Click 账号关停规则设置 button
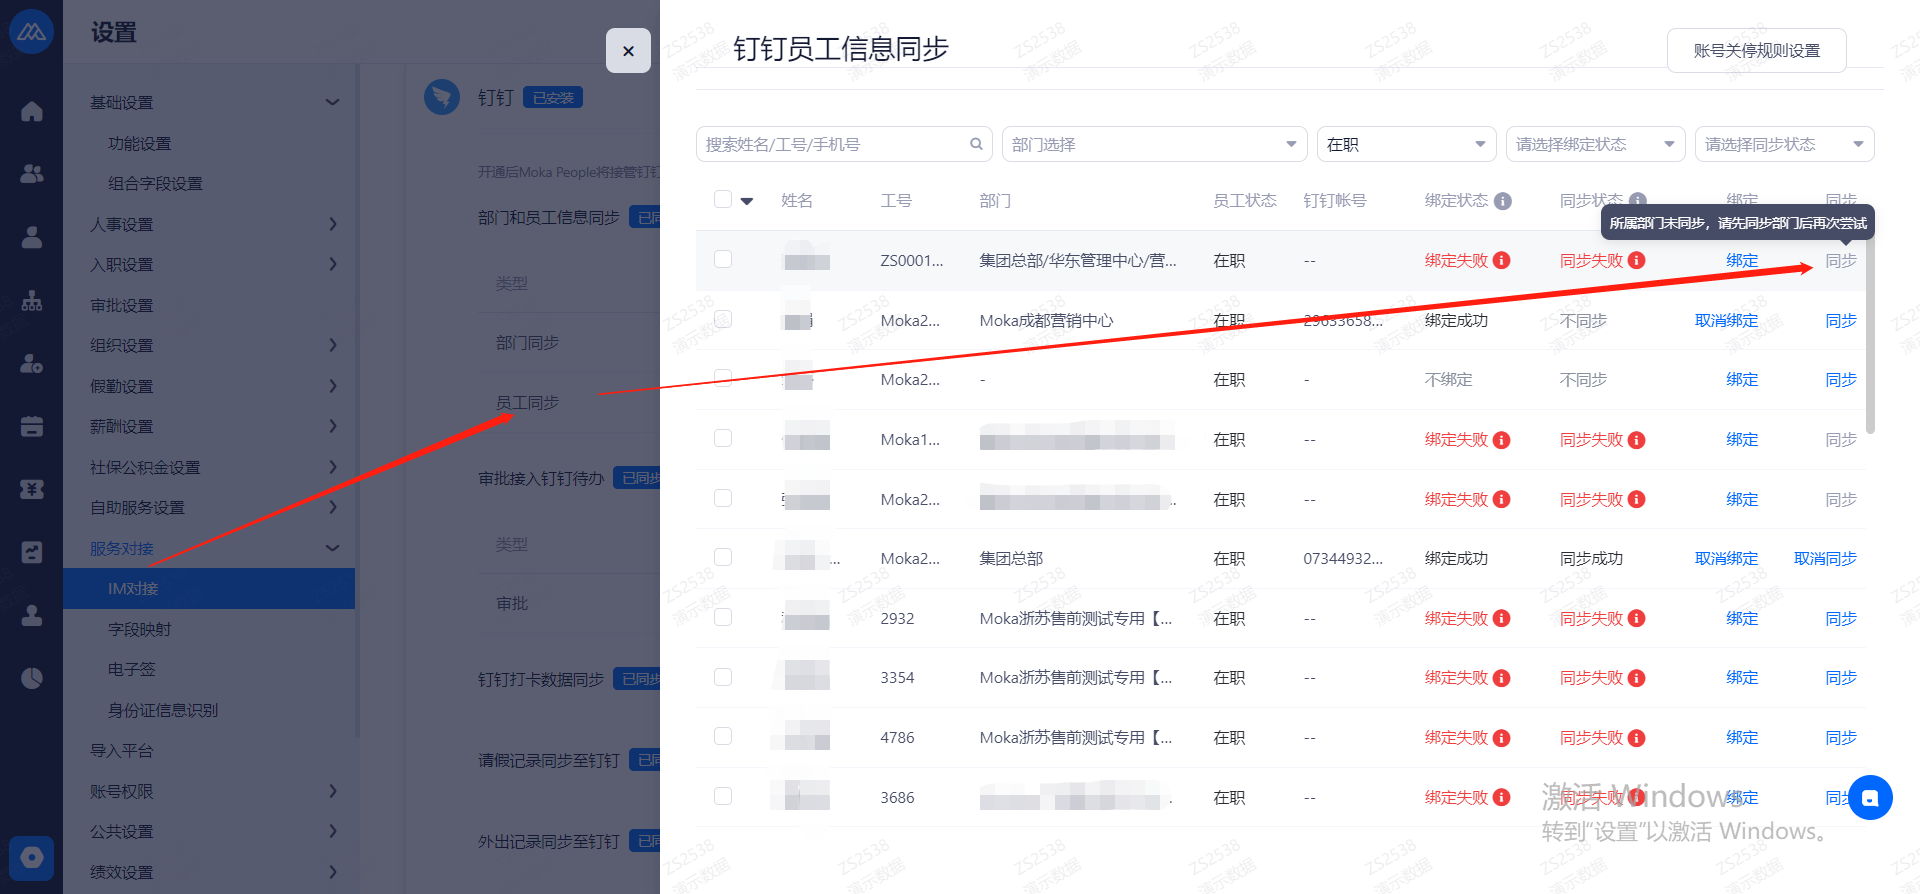The width and height of the screenshot is (1920, 894). [1756, 50]
